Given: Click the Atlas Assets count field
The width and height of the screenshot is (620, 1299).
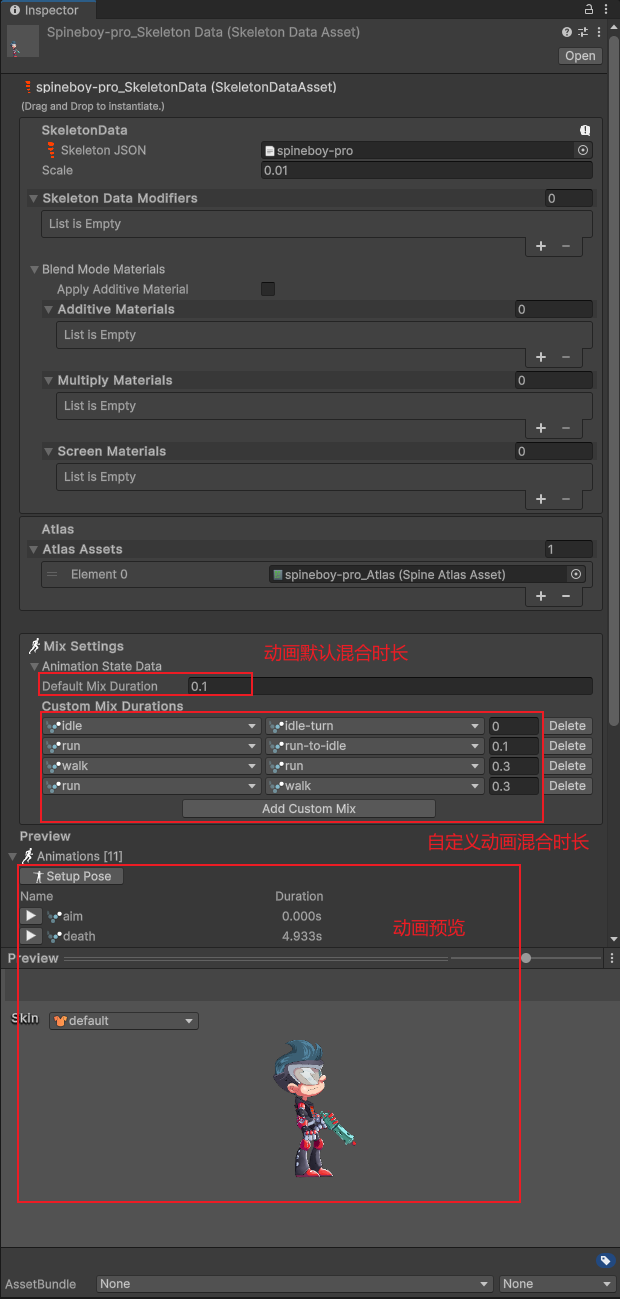Looking at the screenshot, I should 569,549.
